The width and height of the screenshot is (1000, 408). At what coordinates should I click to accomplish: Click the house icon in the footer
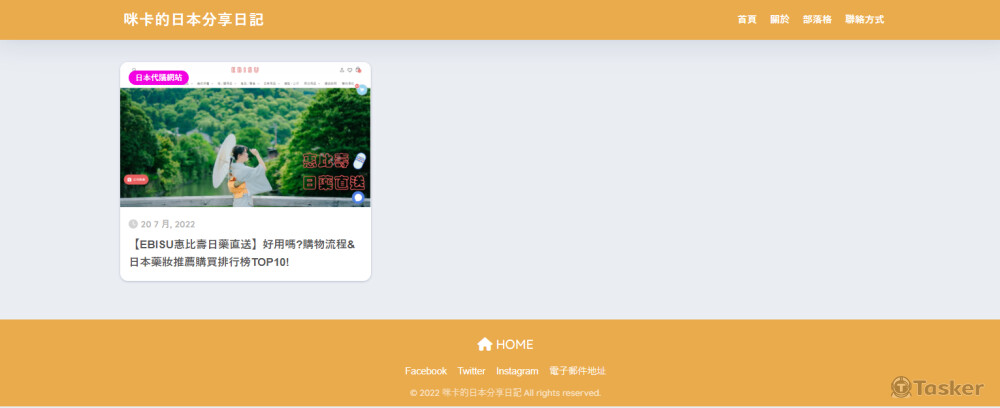click(485, 344)
